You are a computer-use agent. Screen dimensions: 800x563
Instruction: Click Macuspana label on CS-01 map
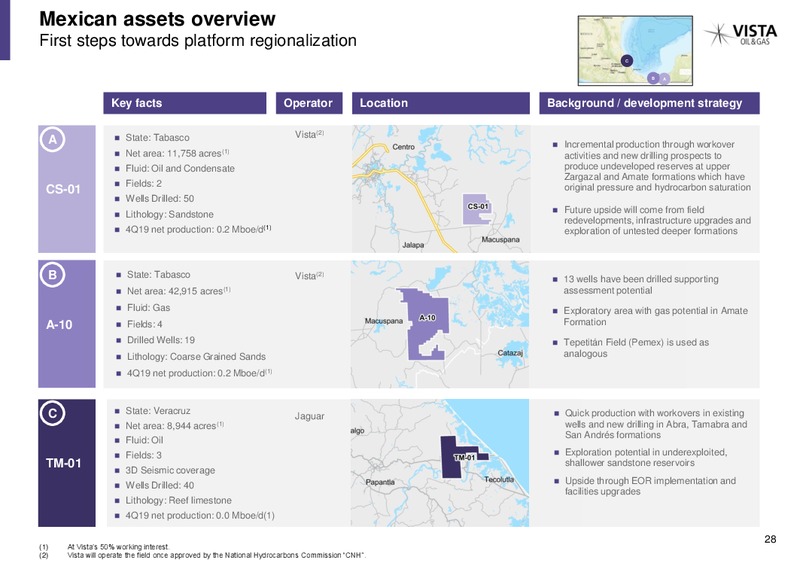(x=501, y=239)
